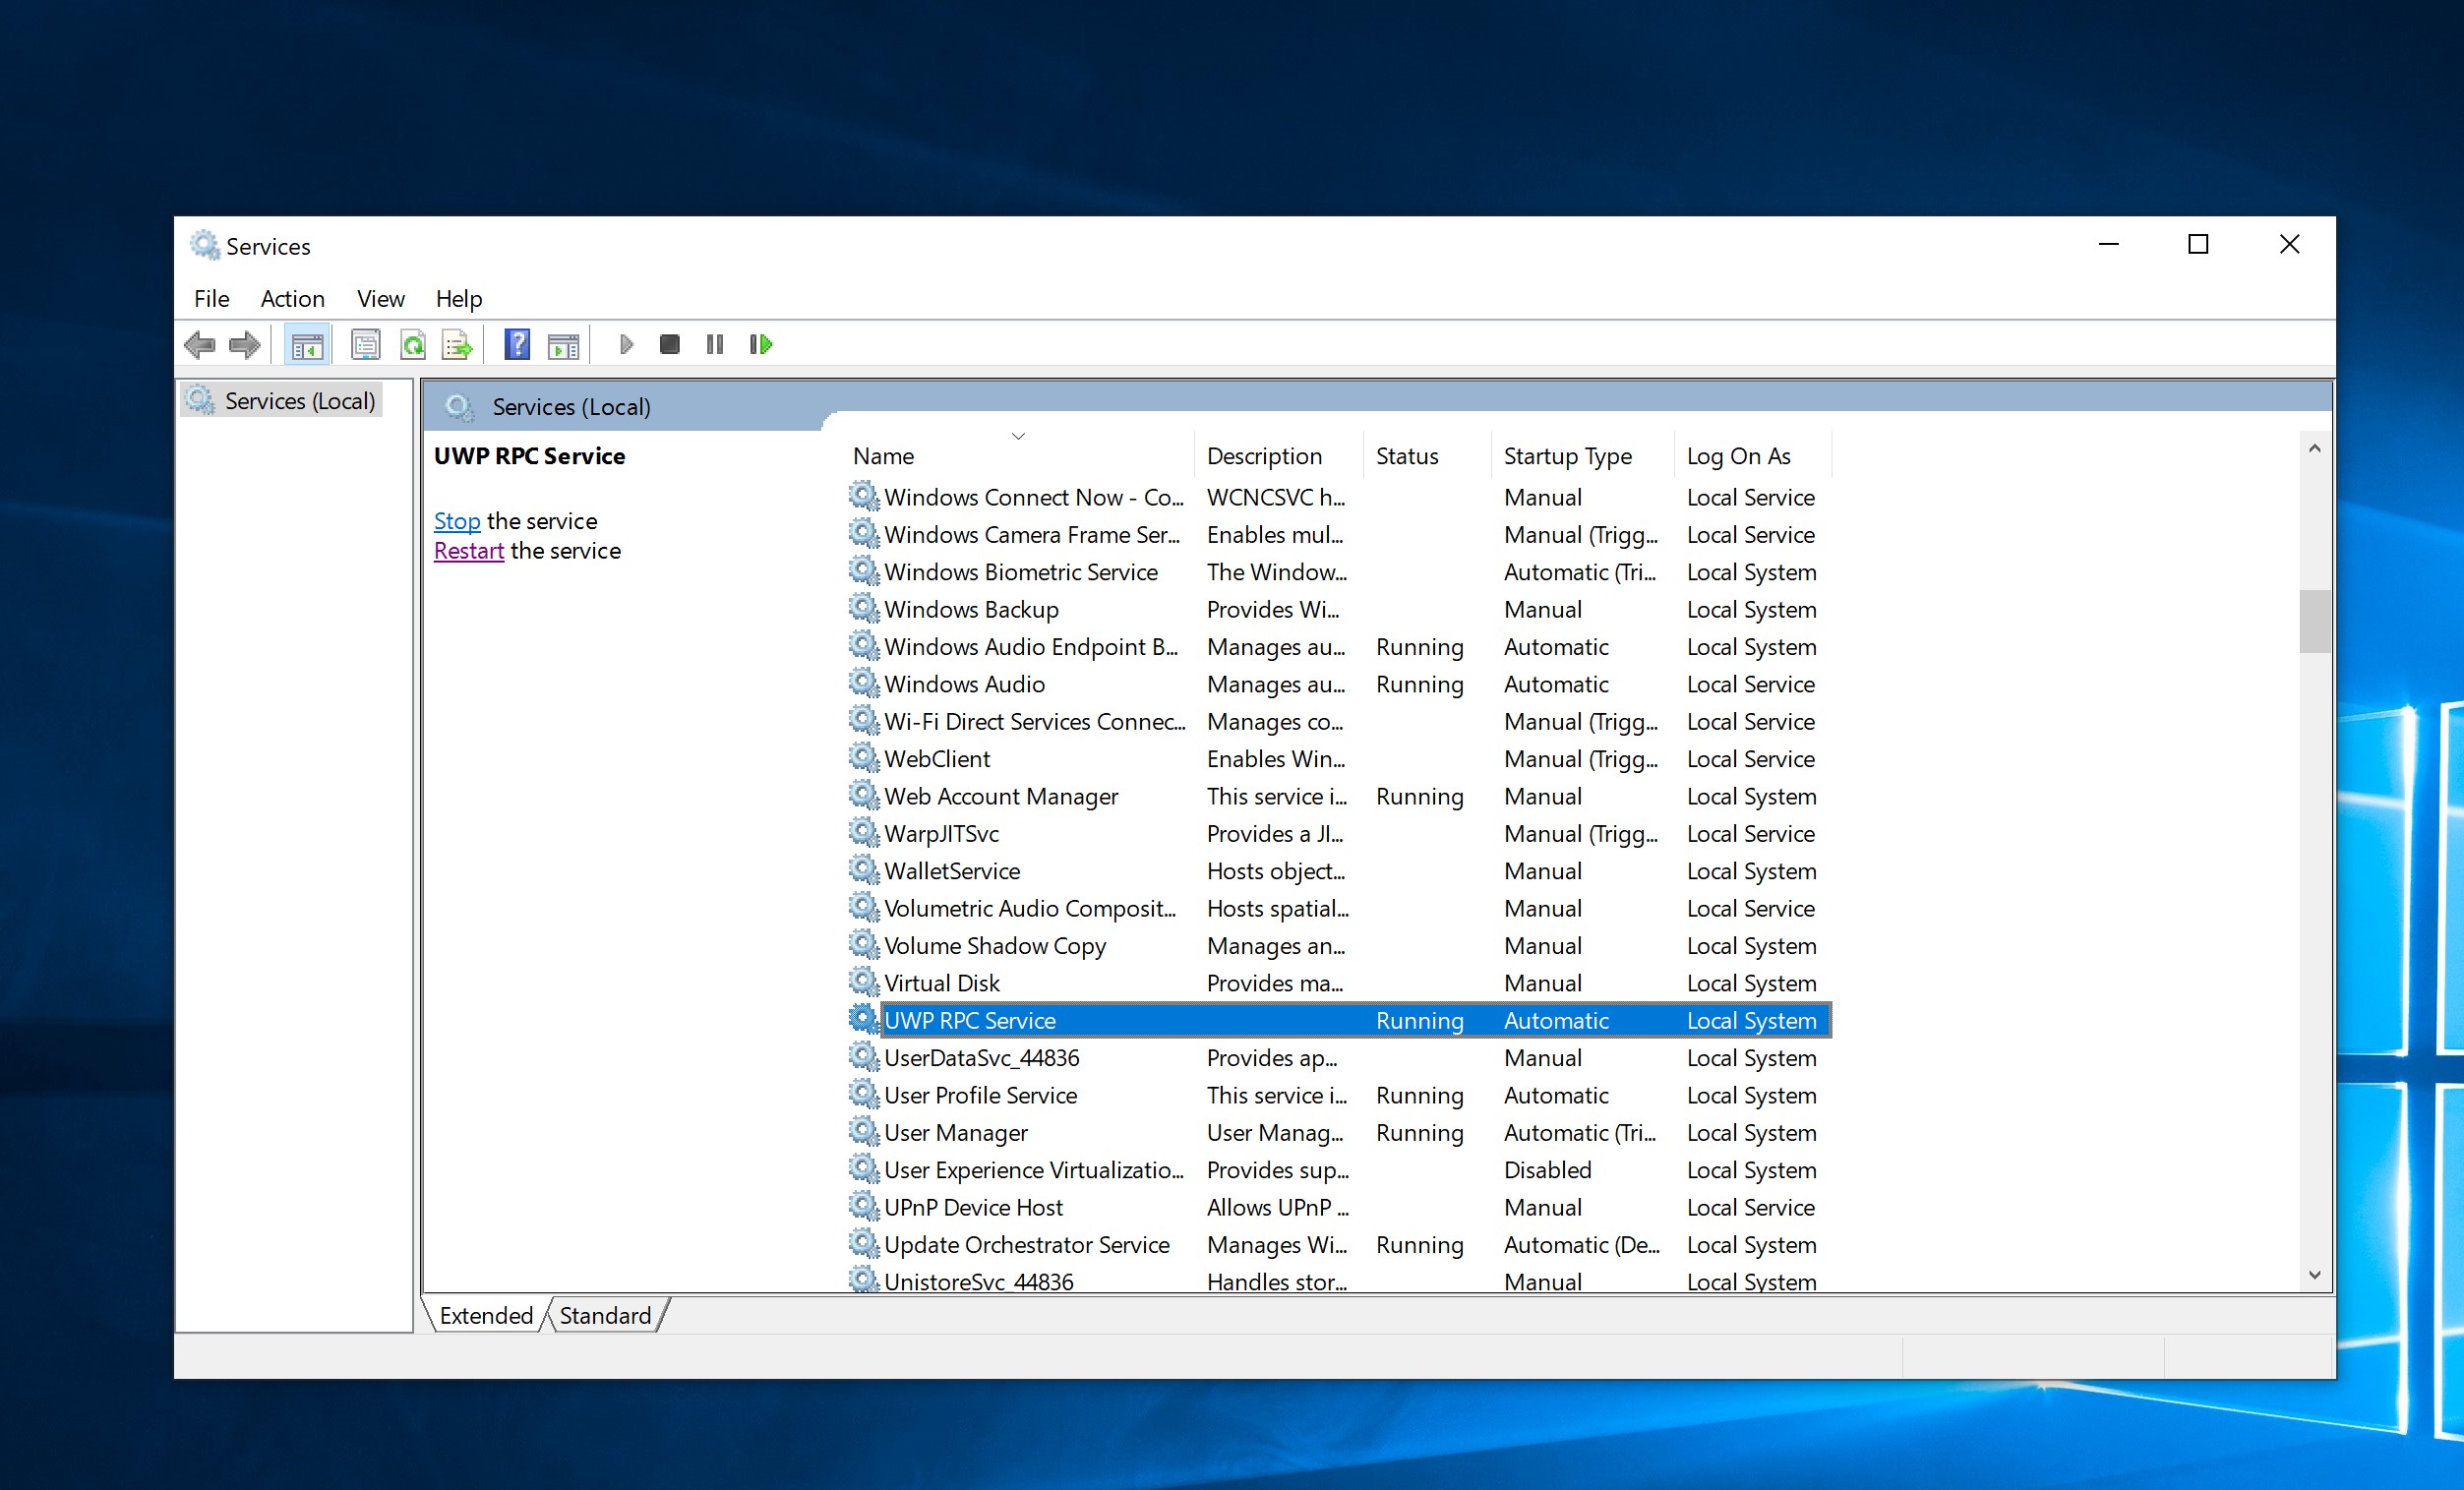Switch to the Standard tab
2464x1490 pixels.
(x=605, y=1315)
